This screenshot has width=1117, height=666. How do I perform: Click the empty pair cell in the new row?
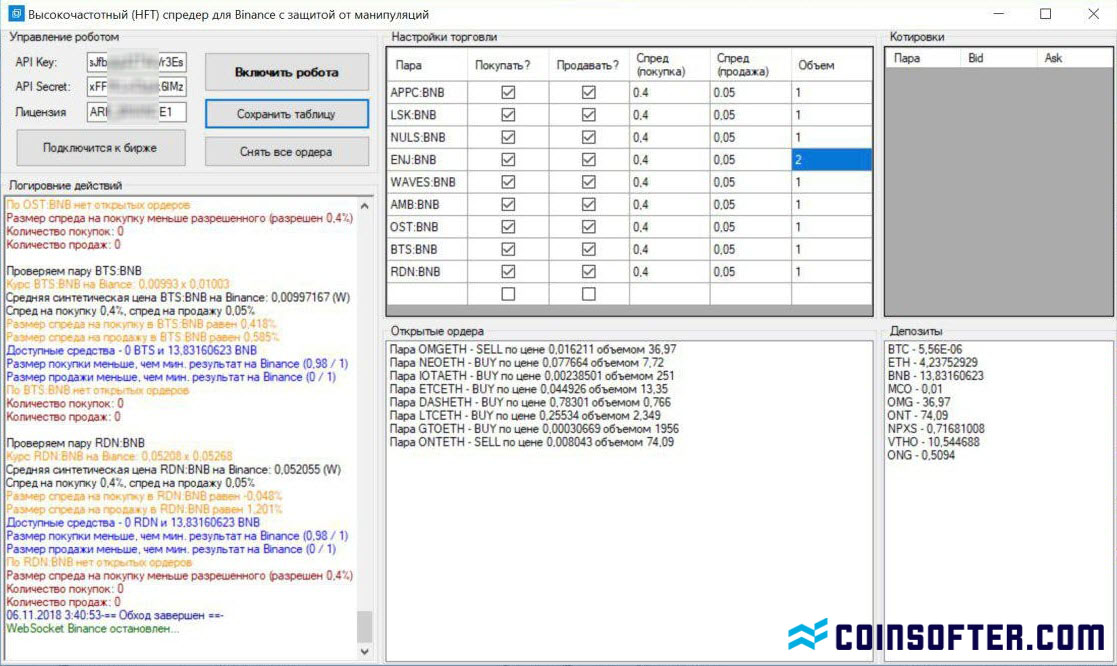(427, 294)
